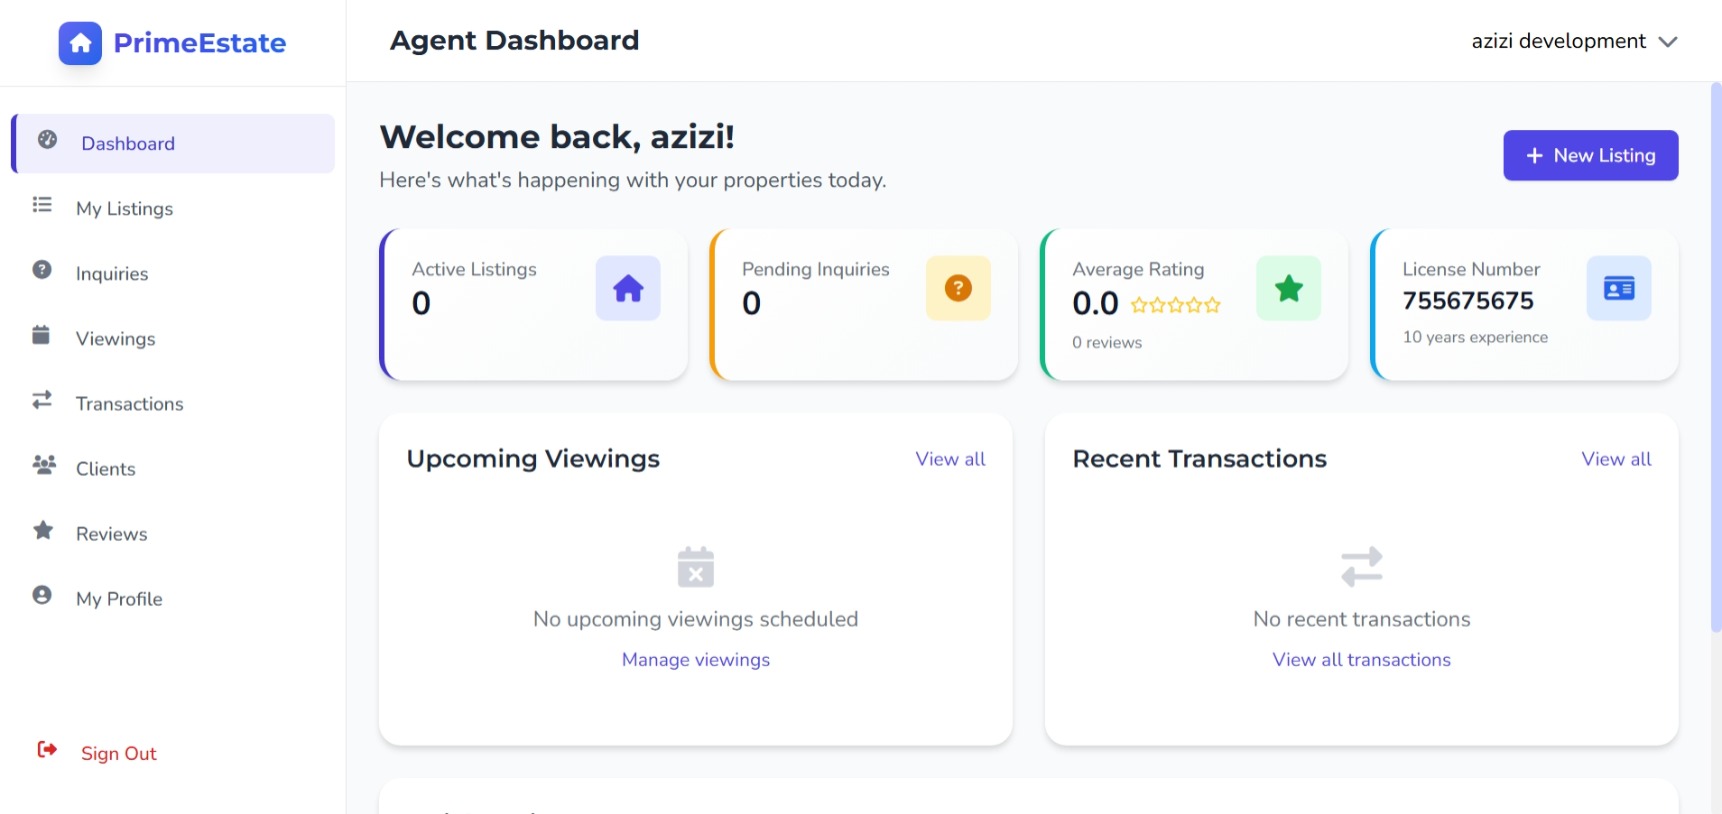
Task: Click the Sign Out arrow icon
Action: [x=47, y=750]
